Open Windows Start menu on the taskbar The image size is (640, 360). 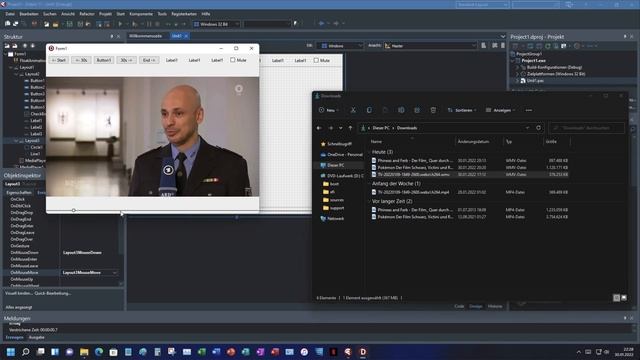tap(11, 352)
